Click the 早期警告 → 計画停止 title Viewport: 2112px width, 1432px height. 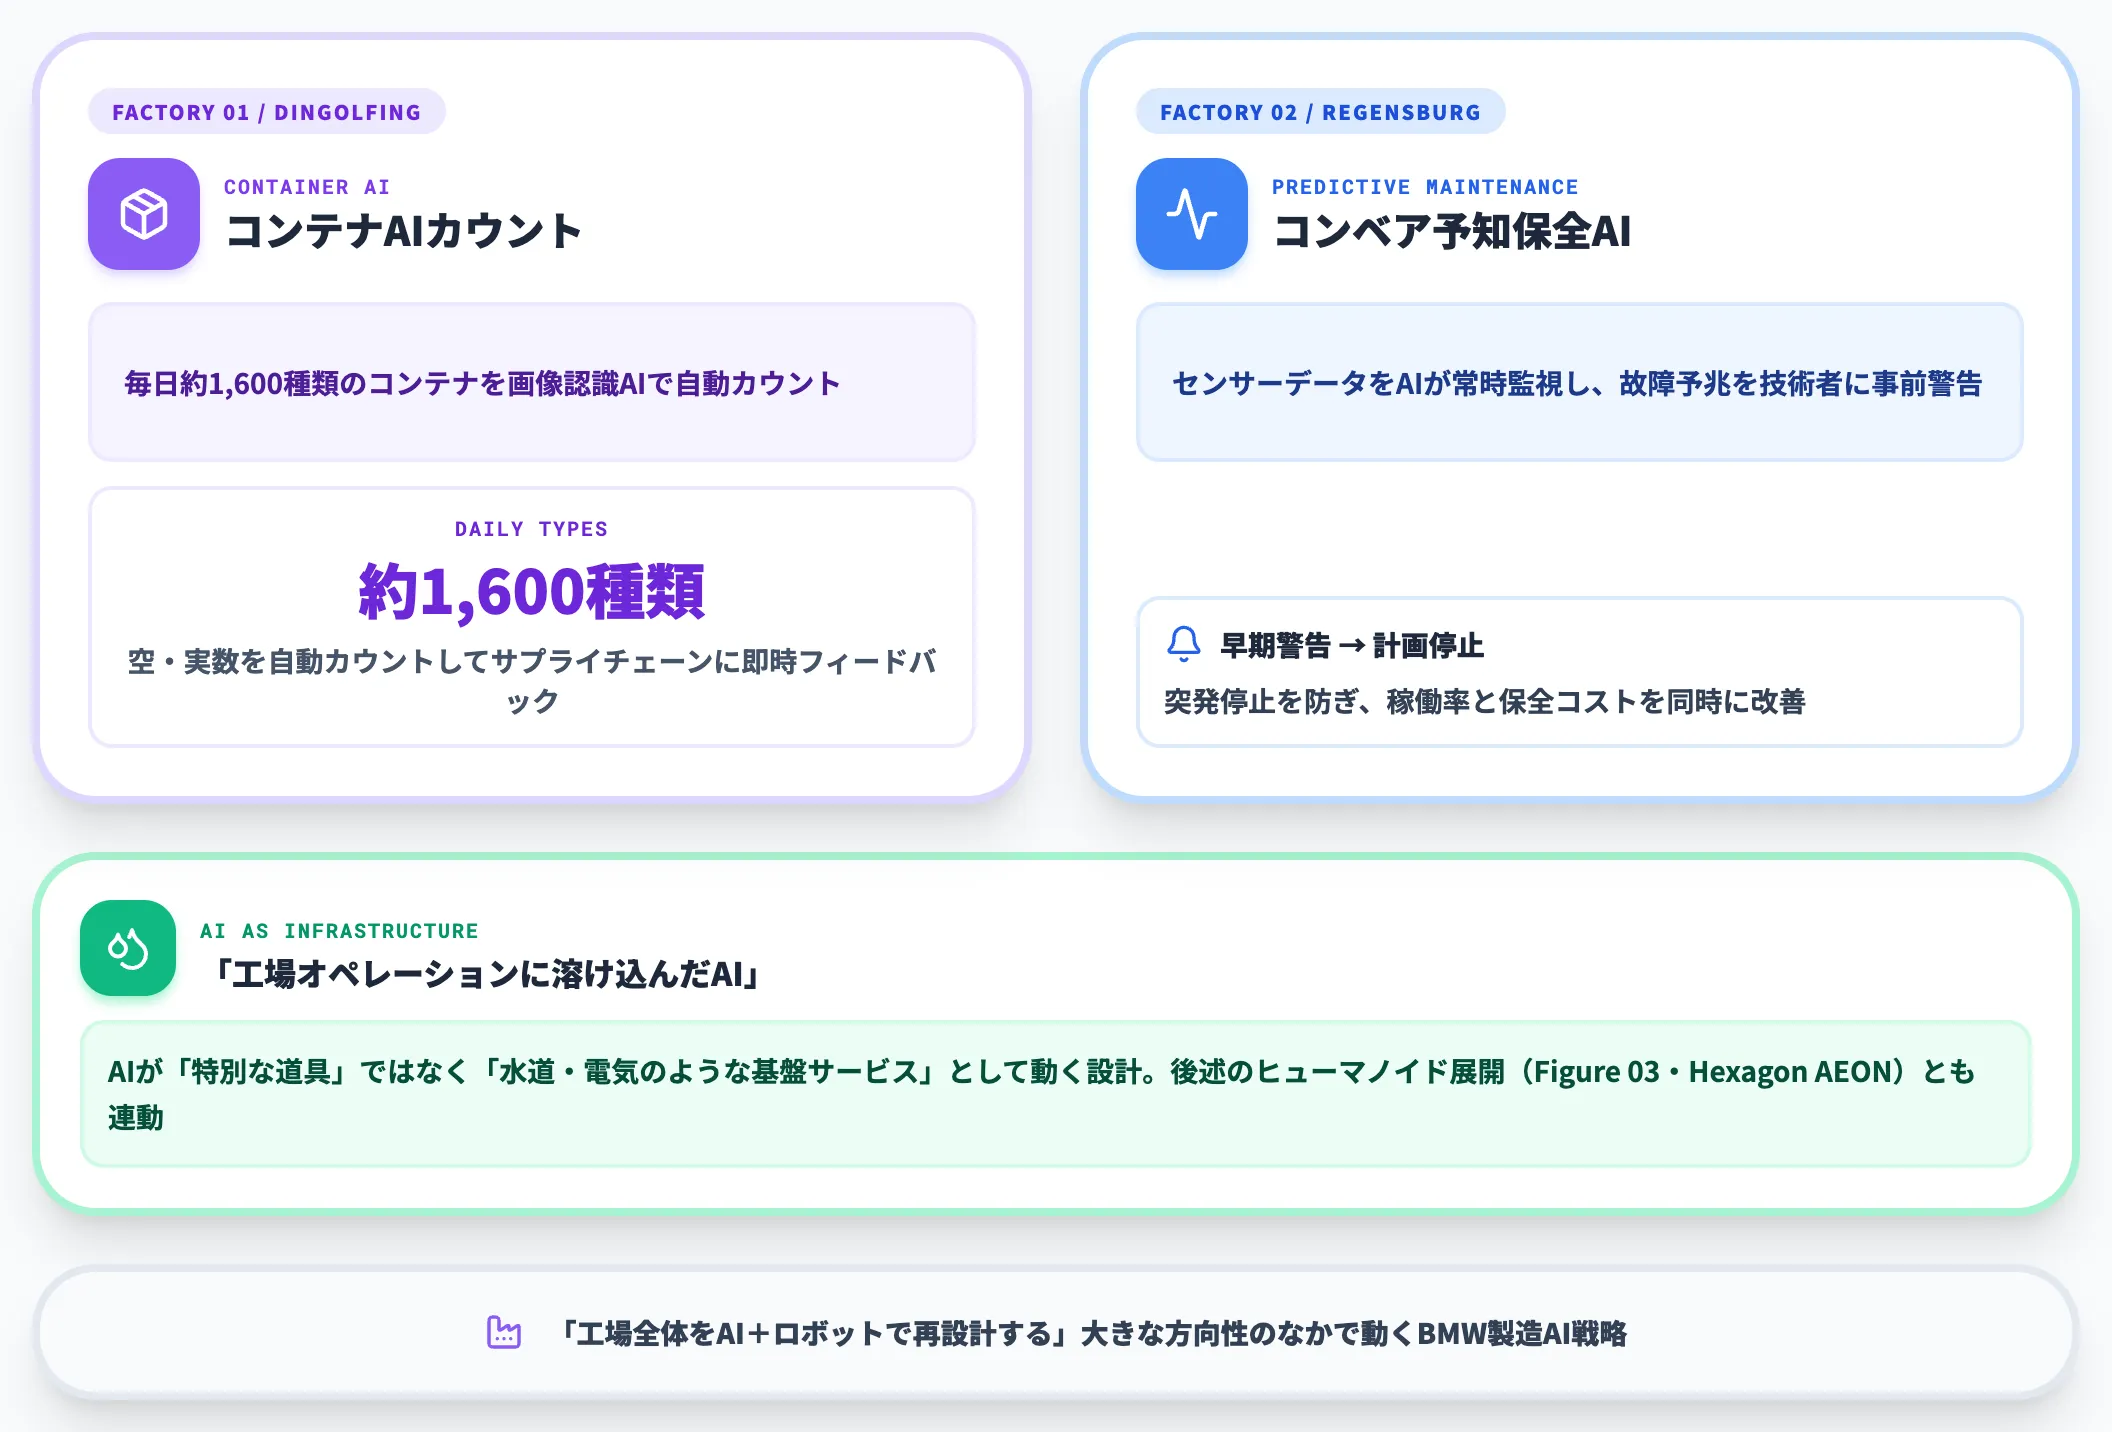pos(1352,646)
